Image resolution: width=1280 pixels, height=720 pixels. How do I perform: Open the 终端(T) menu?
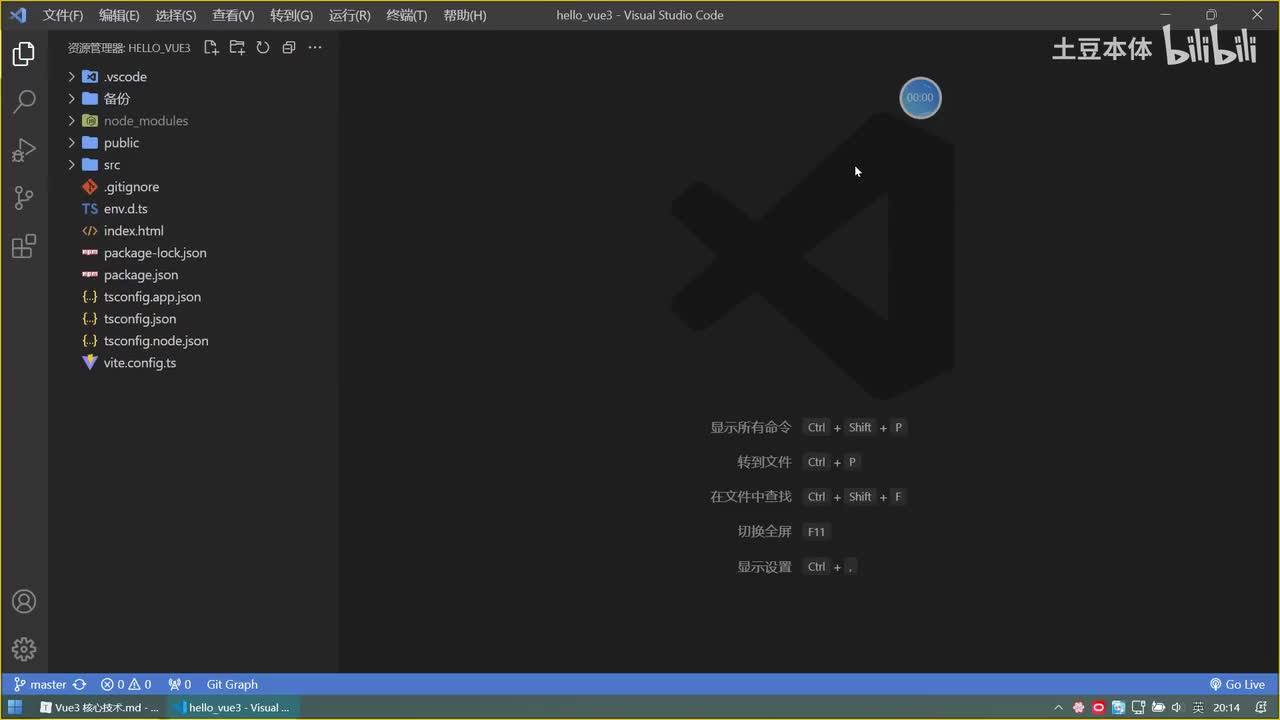coord(406,15)
